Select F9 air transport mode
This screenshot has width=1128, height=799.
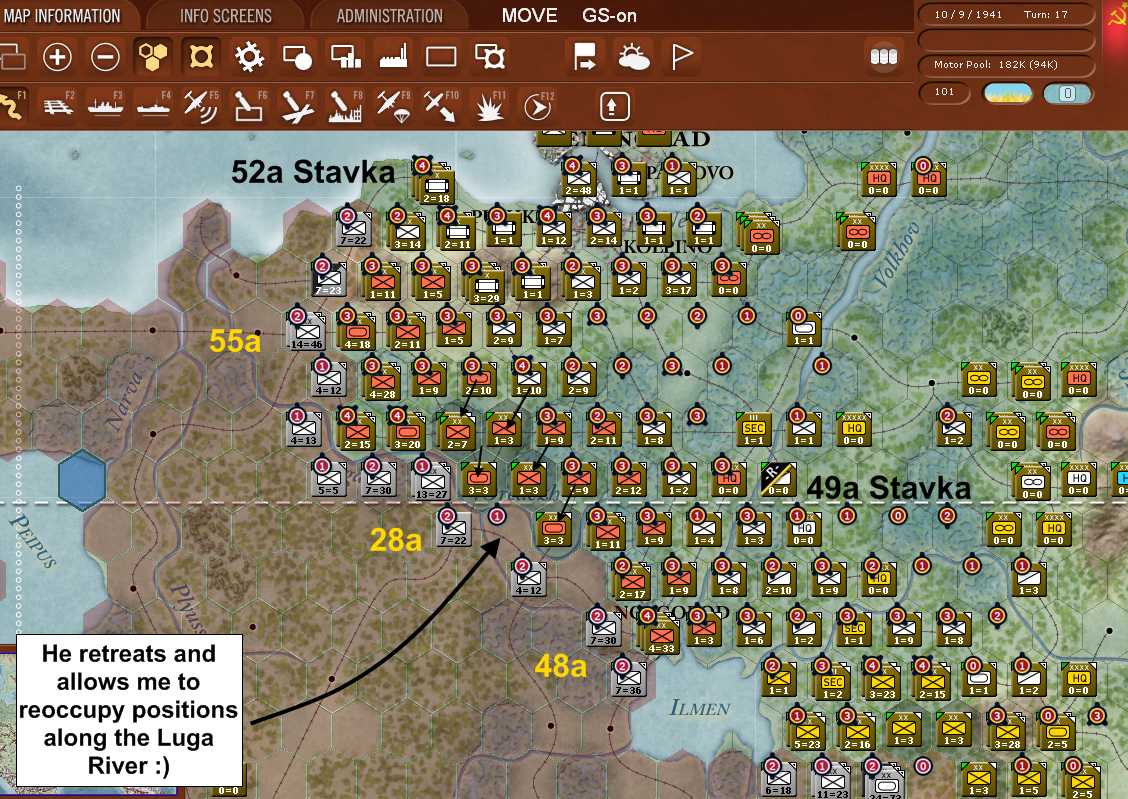[394, 106]
